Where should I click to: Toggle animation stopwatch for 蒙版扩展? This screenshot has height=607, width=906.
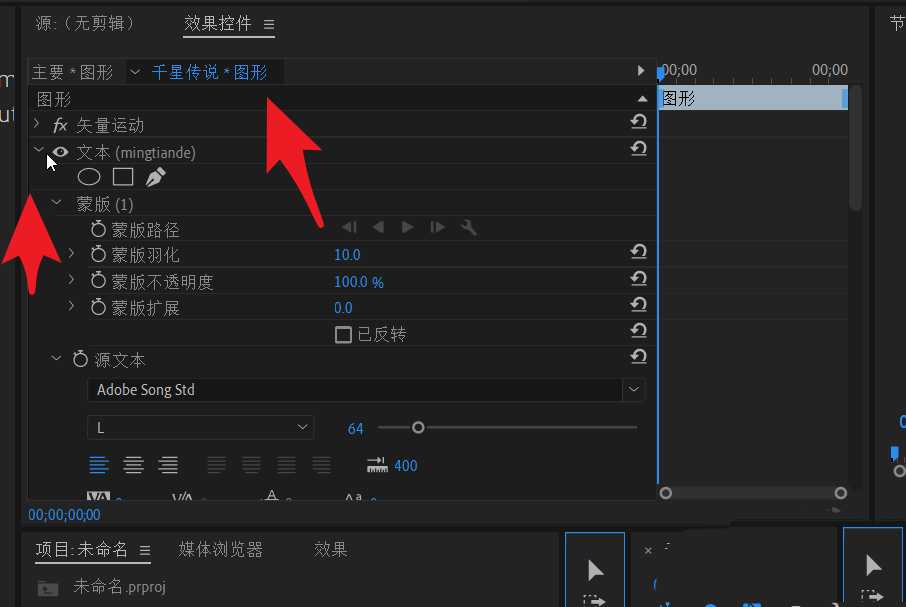98,307
